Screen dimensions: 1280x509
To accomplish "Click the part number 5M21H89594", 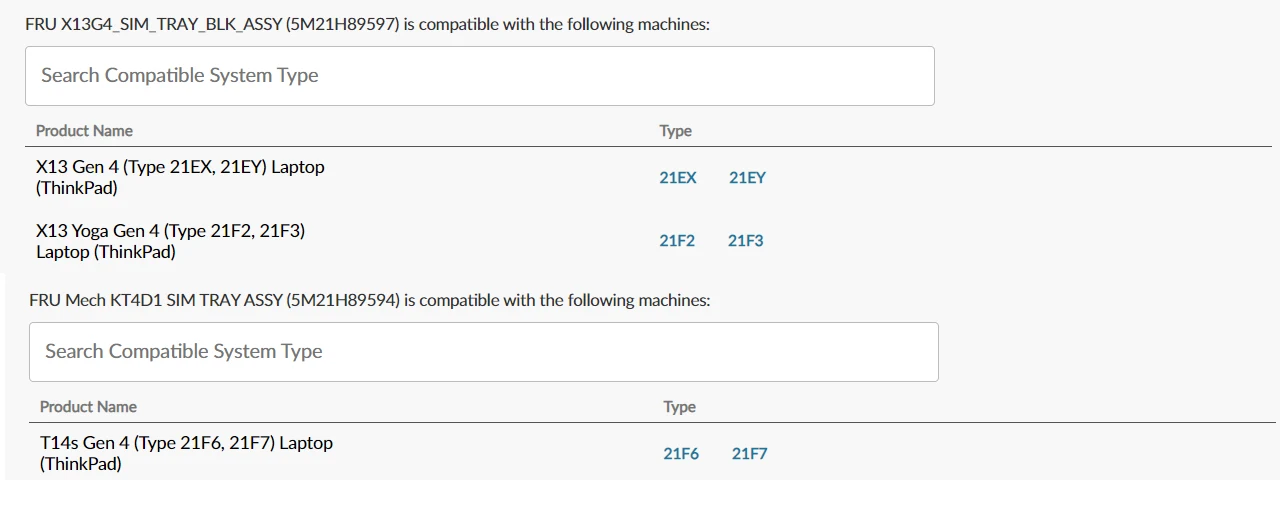I will click(x=343, y=300).
